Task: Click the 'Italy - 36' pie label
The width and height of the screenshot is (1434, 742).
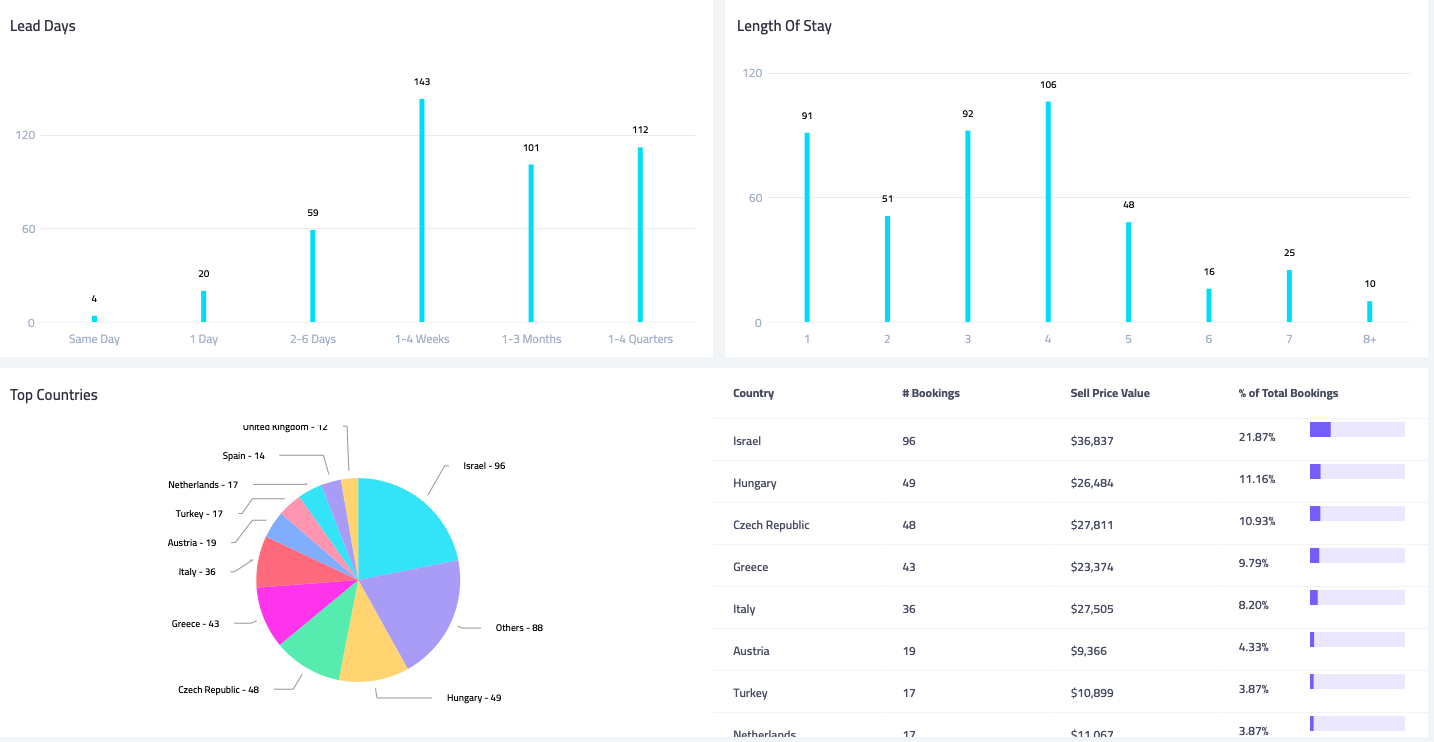Action: pos(197,572)
